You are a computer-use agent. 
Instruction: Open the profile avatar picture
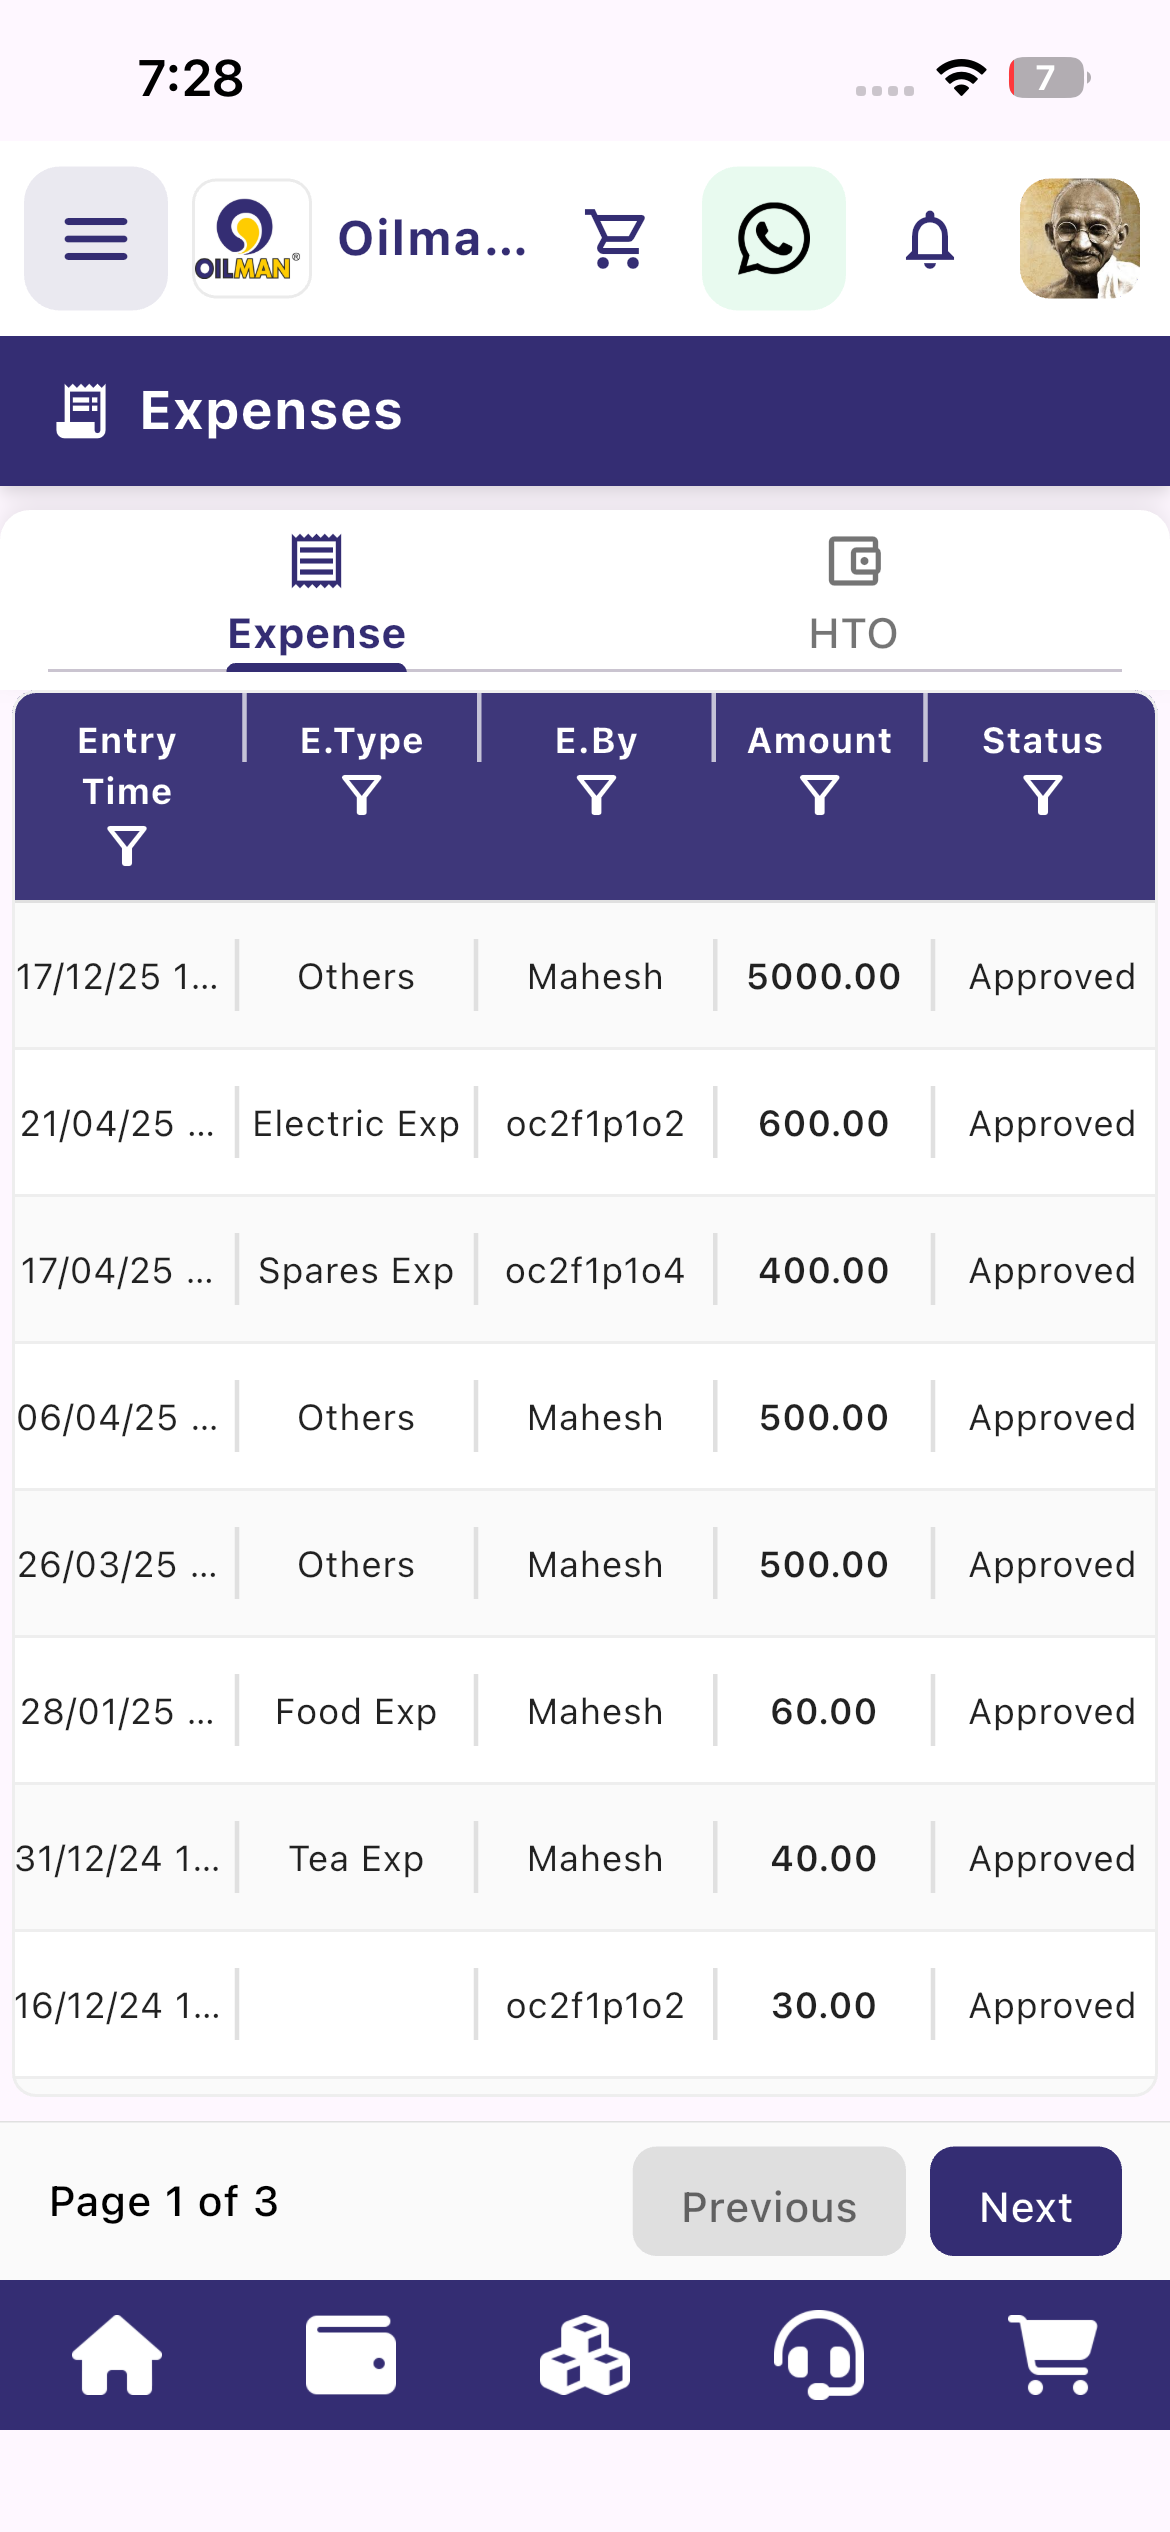(1080, 238)
